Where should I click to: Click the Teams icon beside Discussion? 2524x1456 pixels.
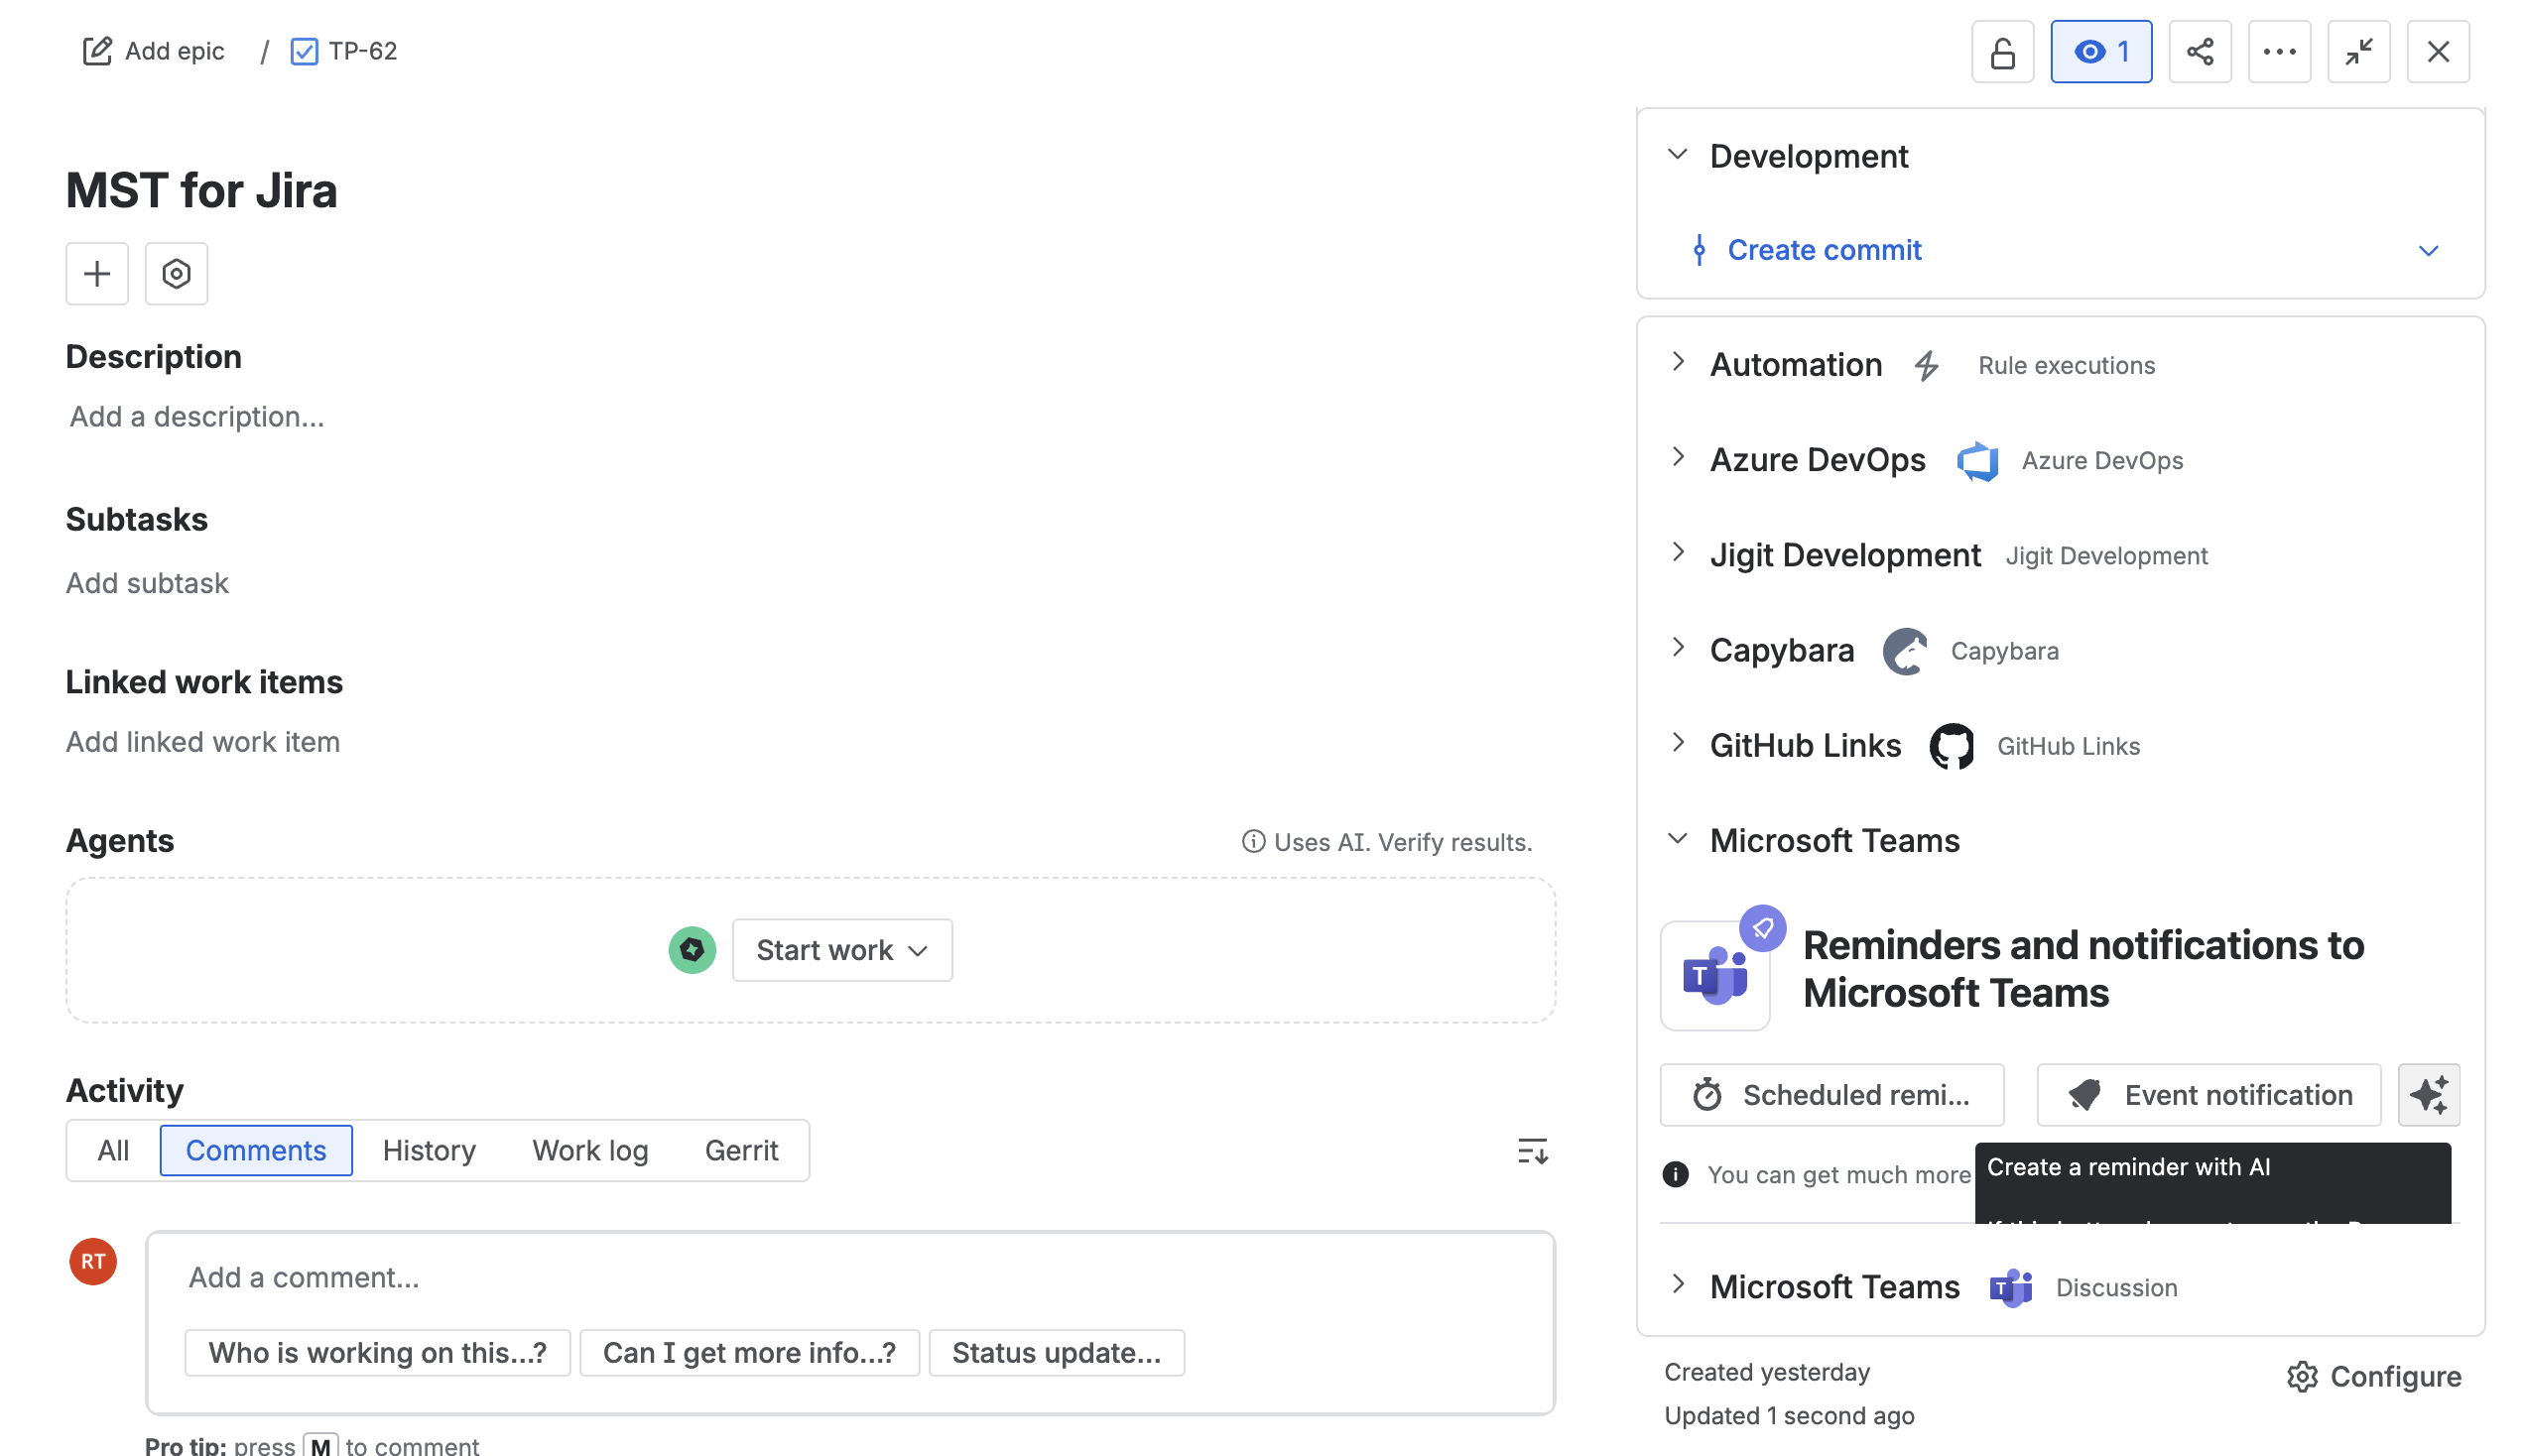2010,1288
